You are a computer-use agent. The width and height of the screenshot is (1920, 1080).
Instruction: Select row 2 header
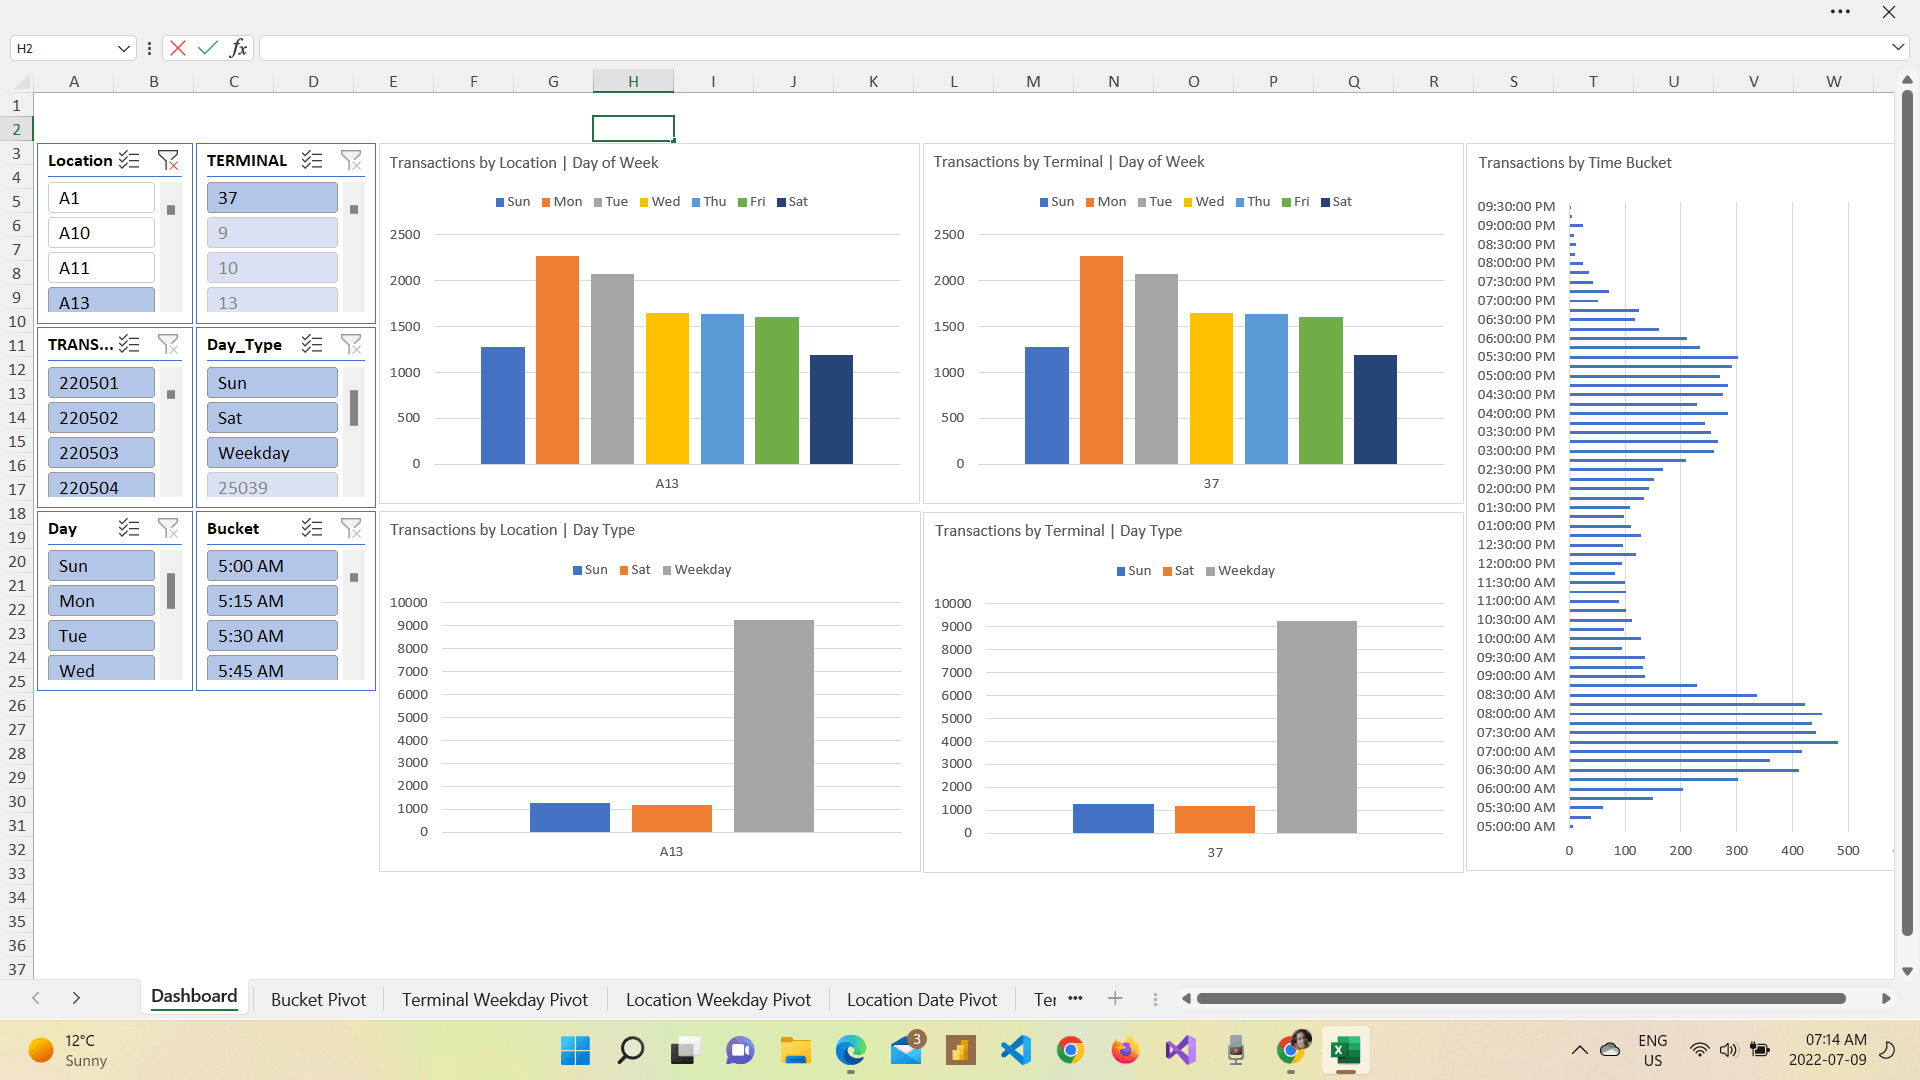[17, 129]
